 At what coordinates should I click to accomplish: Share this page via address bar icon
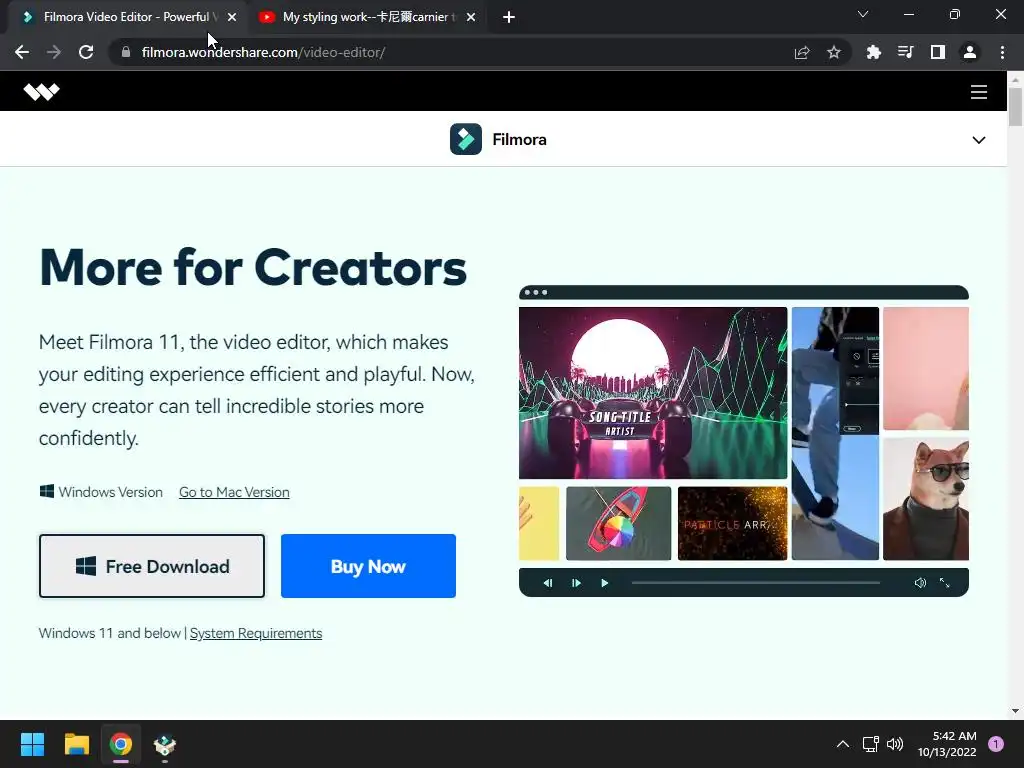click(802, 52)
